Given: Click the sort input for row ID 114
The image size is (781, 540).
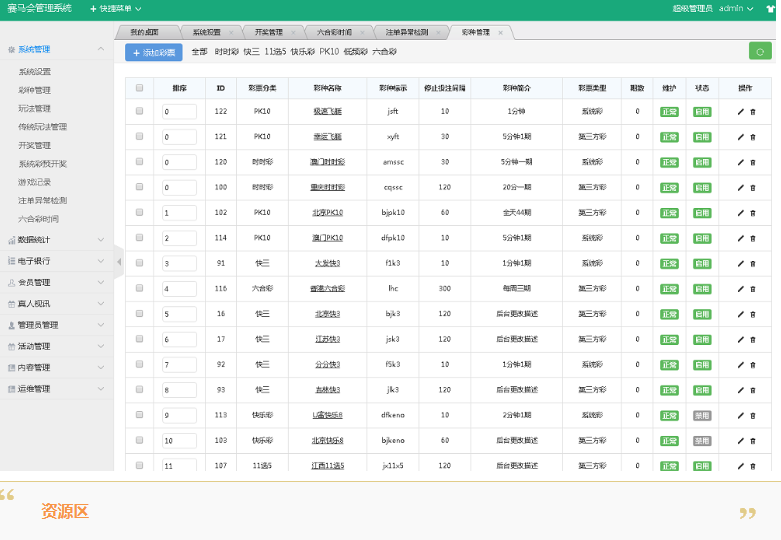Looking at the screenshot, I should [179, 238].
